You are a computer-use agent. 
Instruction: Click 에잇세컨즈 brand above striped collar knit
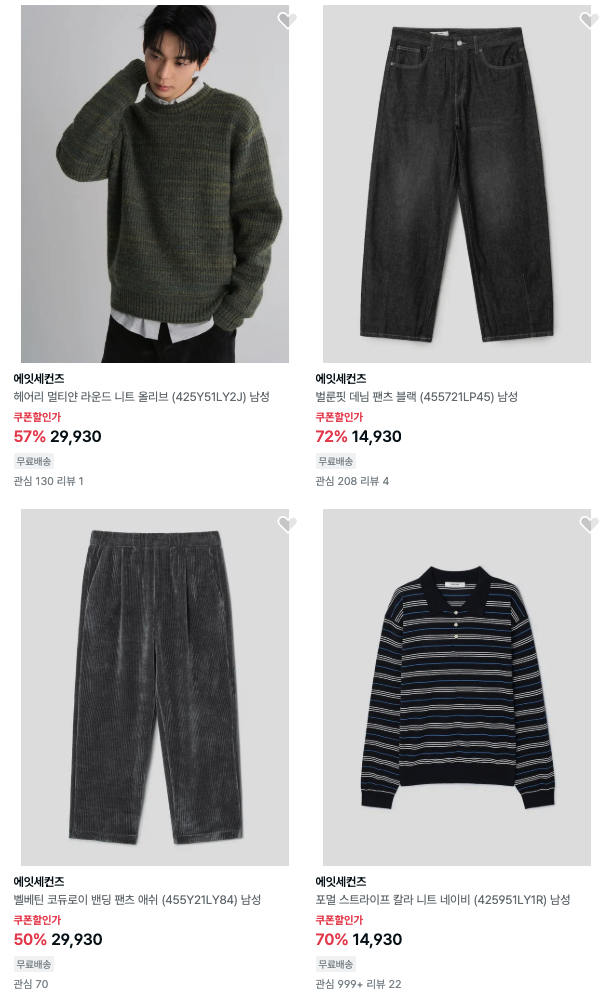coord(341,882)
